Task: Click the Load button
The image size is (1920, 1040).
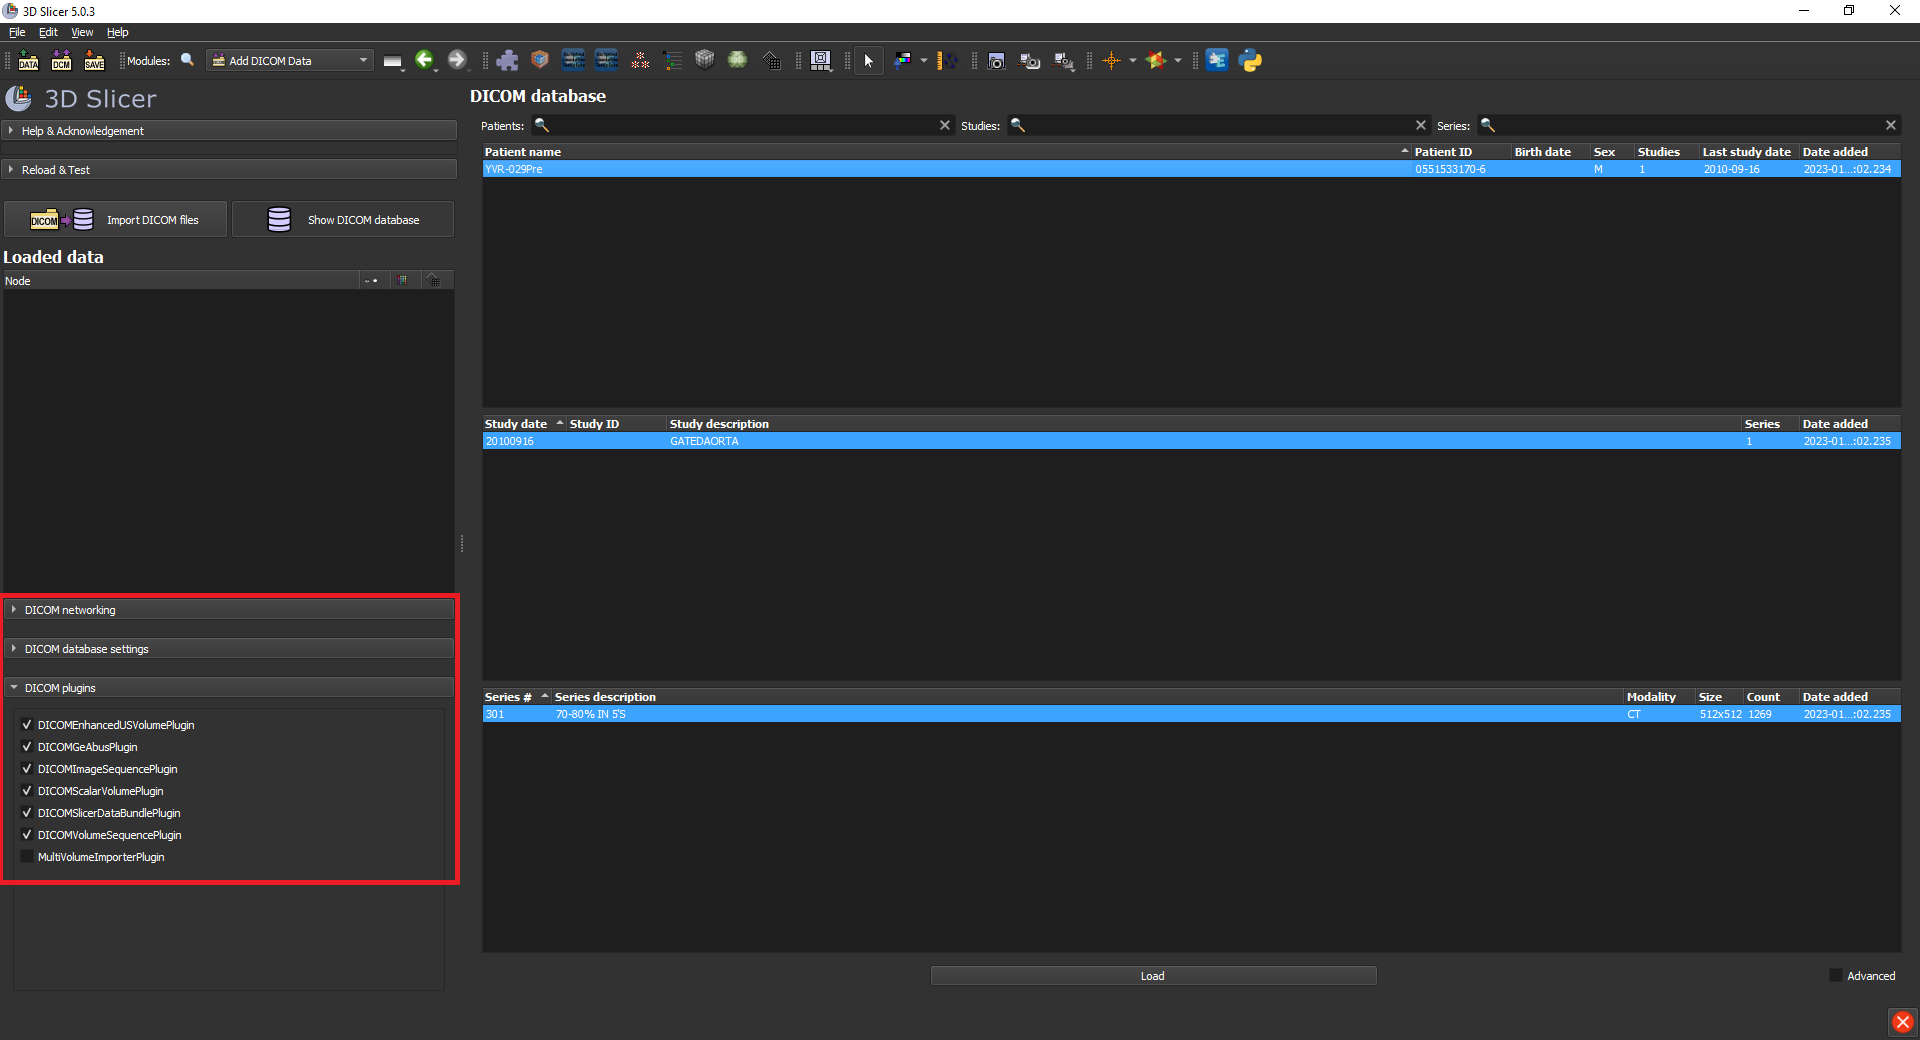Action: click(1153, 976)
